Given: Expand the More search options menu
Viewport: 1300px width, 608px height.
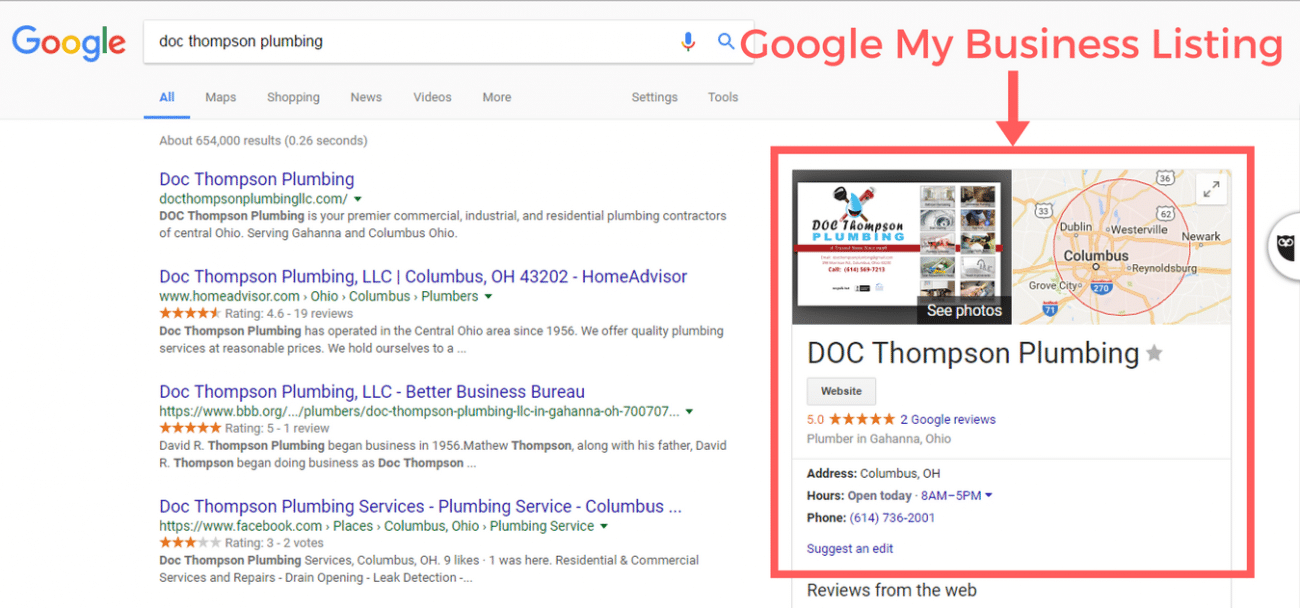Looking at the screenshot, I should click(x=497, y=97).
